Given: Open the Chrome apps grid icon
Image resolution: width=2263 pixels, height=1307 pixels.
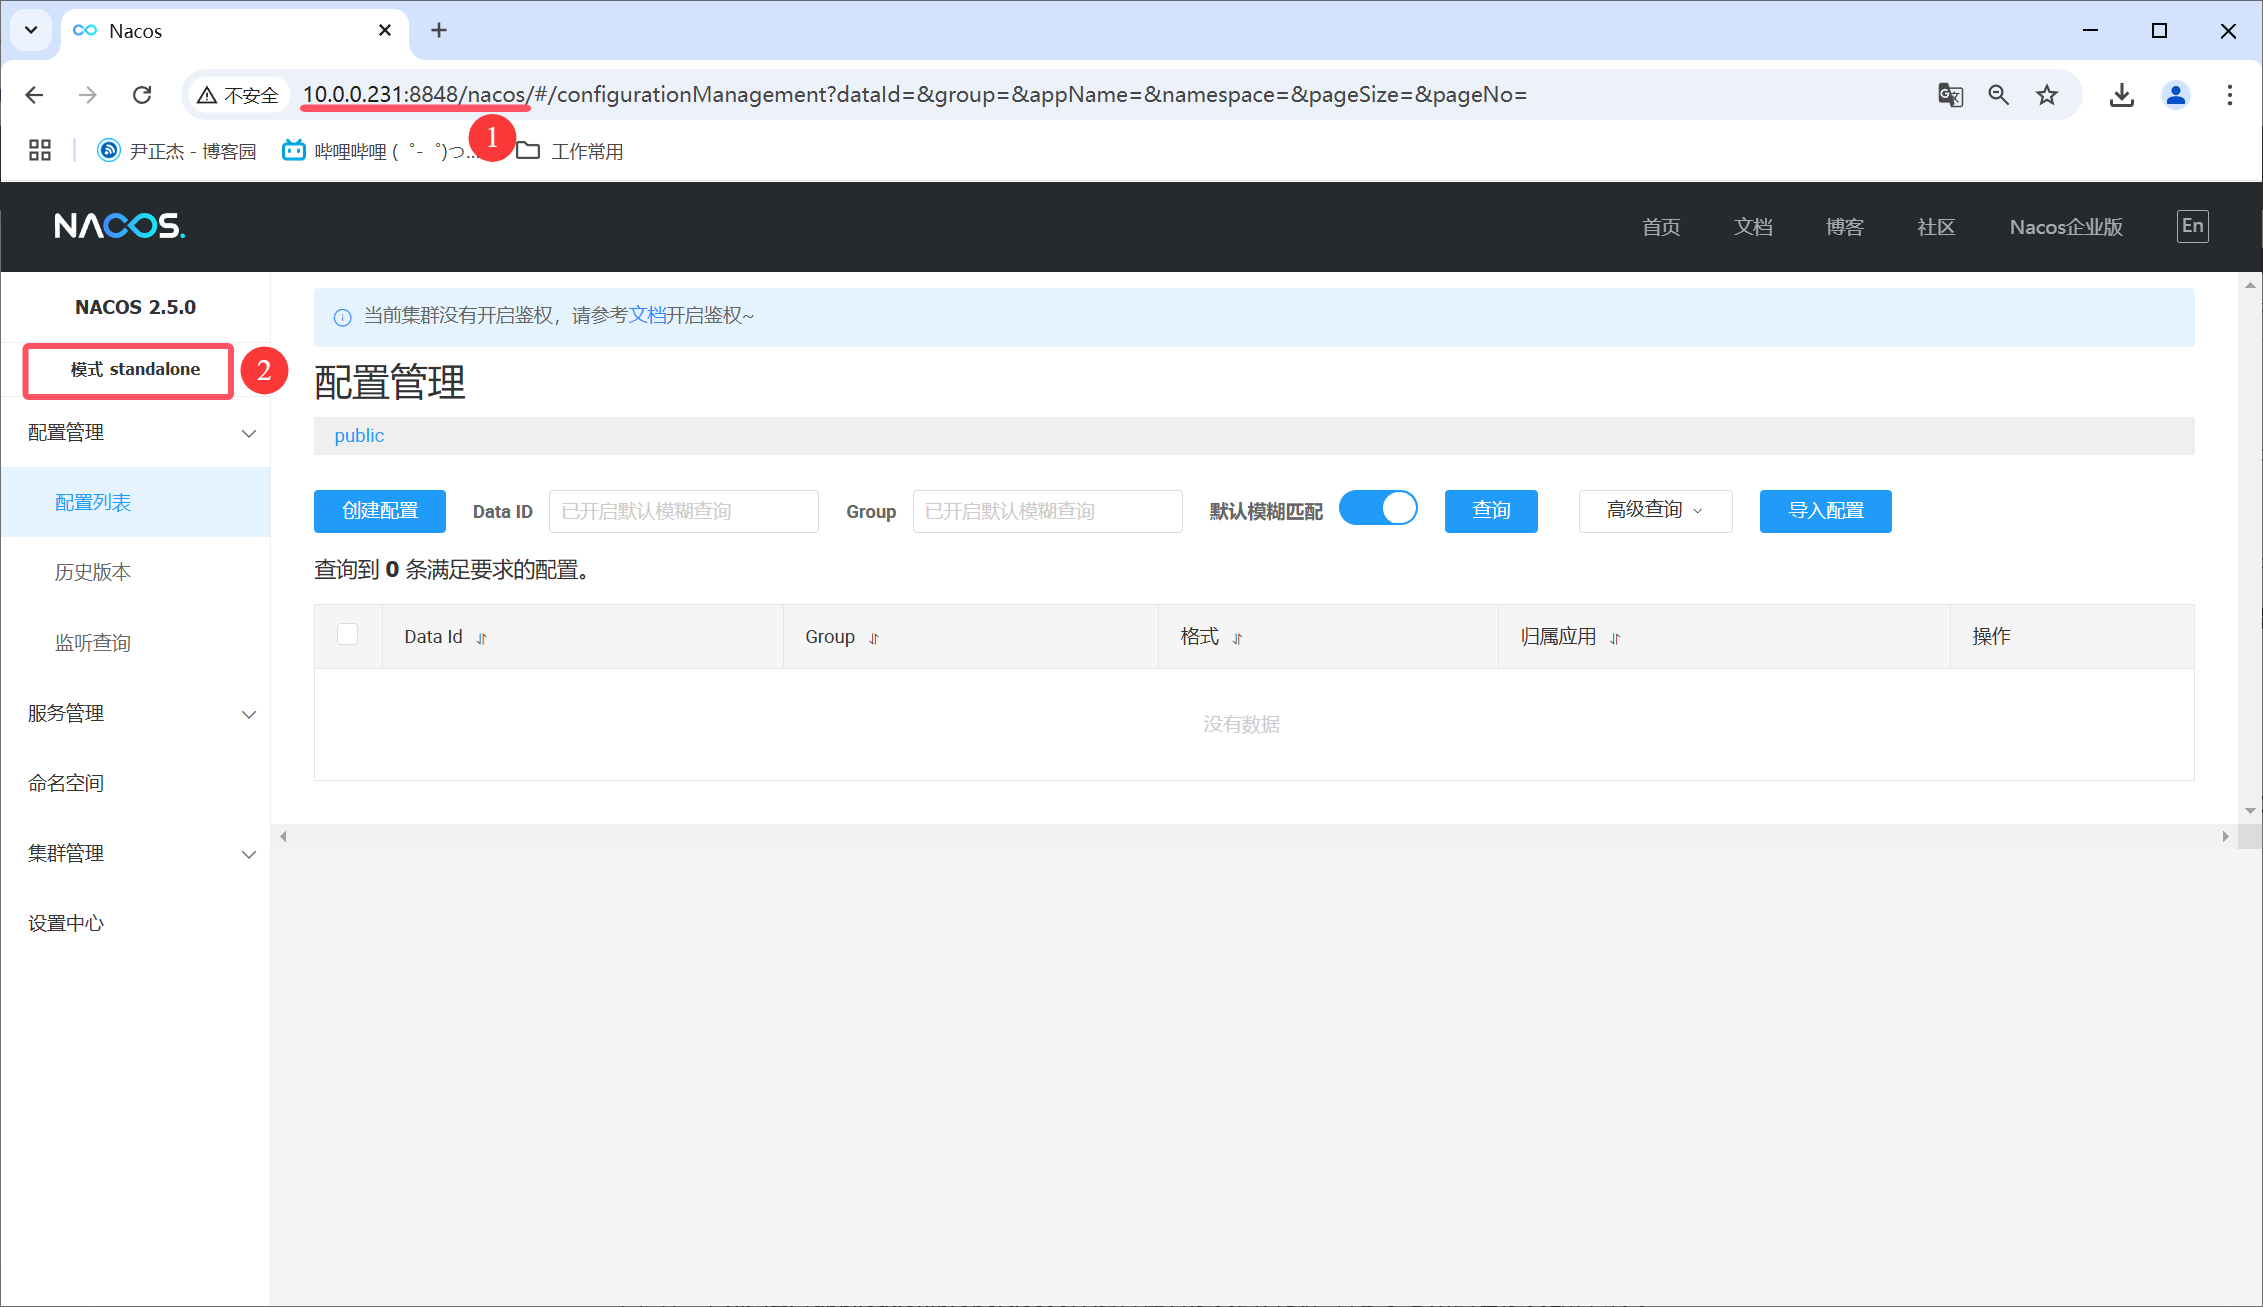Looking at the screenshot, I should point(40,151).
